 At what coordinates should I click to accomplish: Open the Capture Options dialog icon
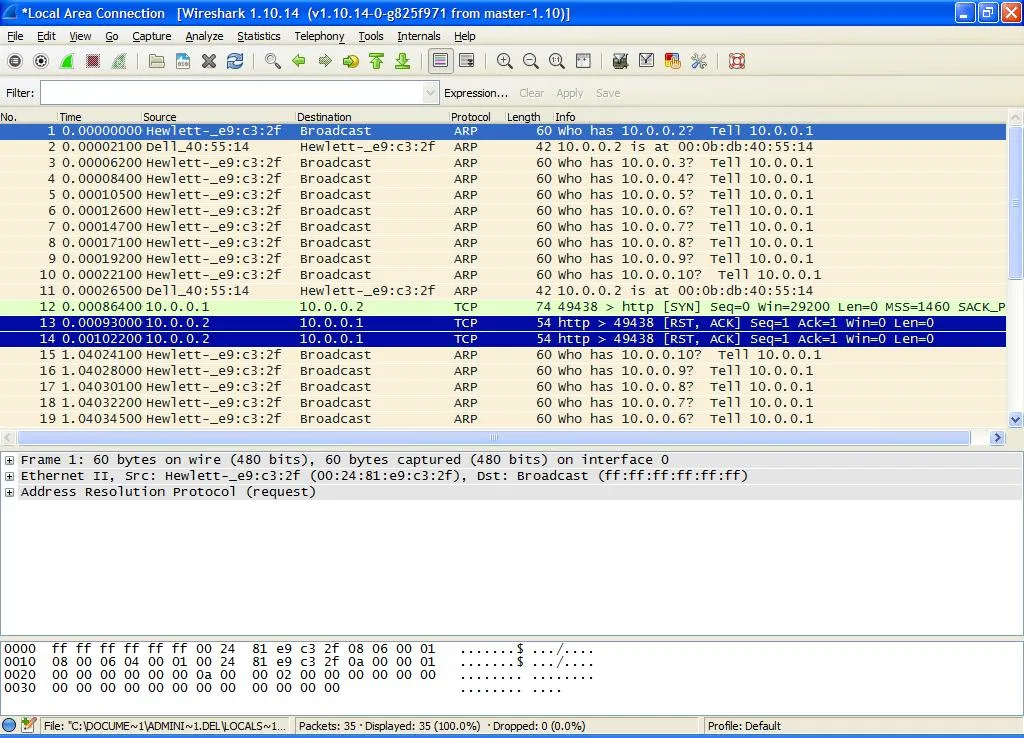click(x=41, y=61)
